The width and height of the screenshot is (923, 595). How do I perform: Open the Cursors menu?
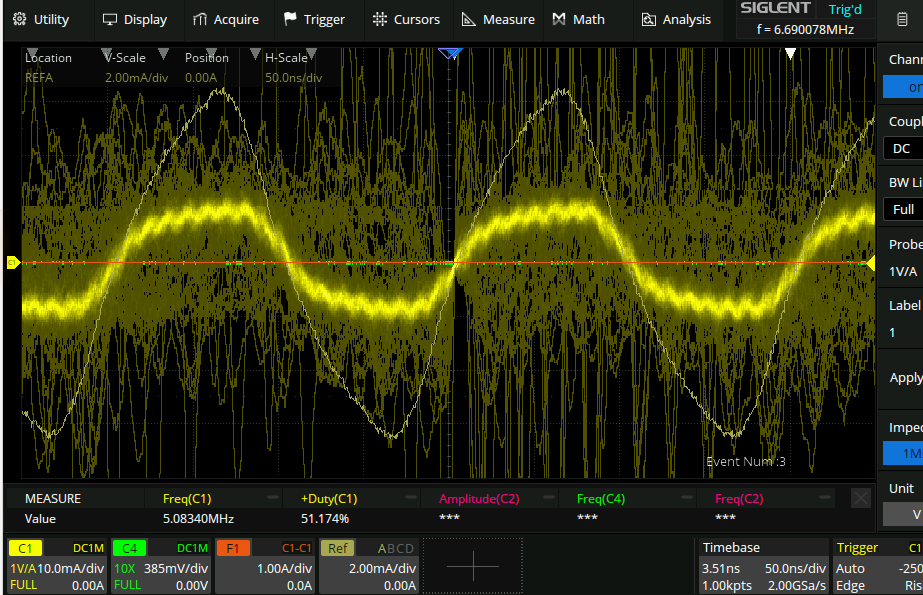(406, 19)
